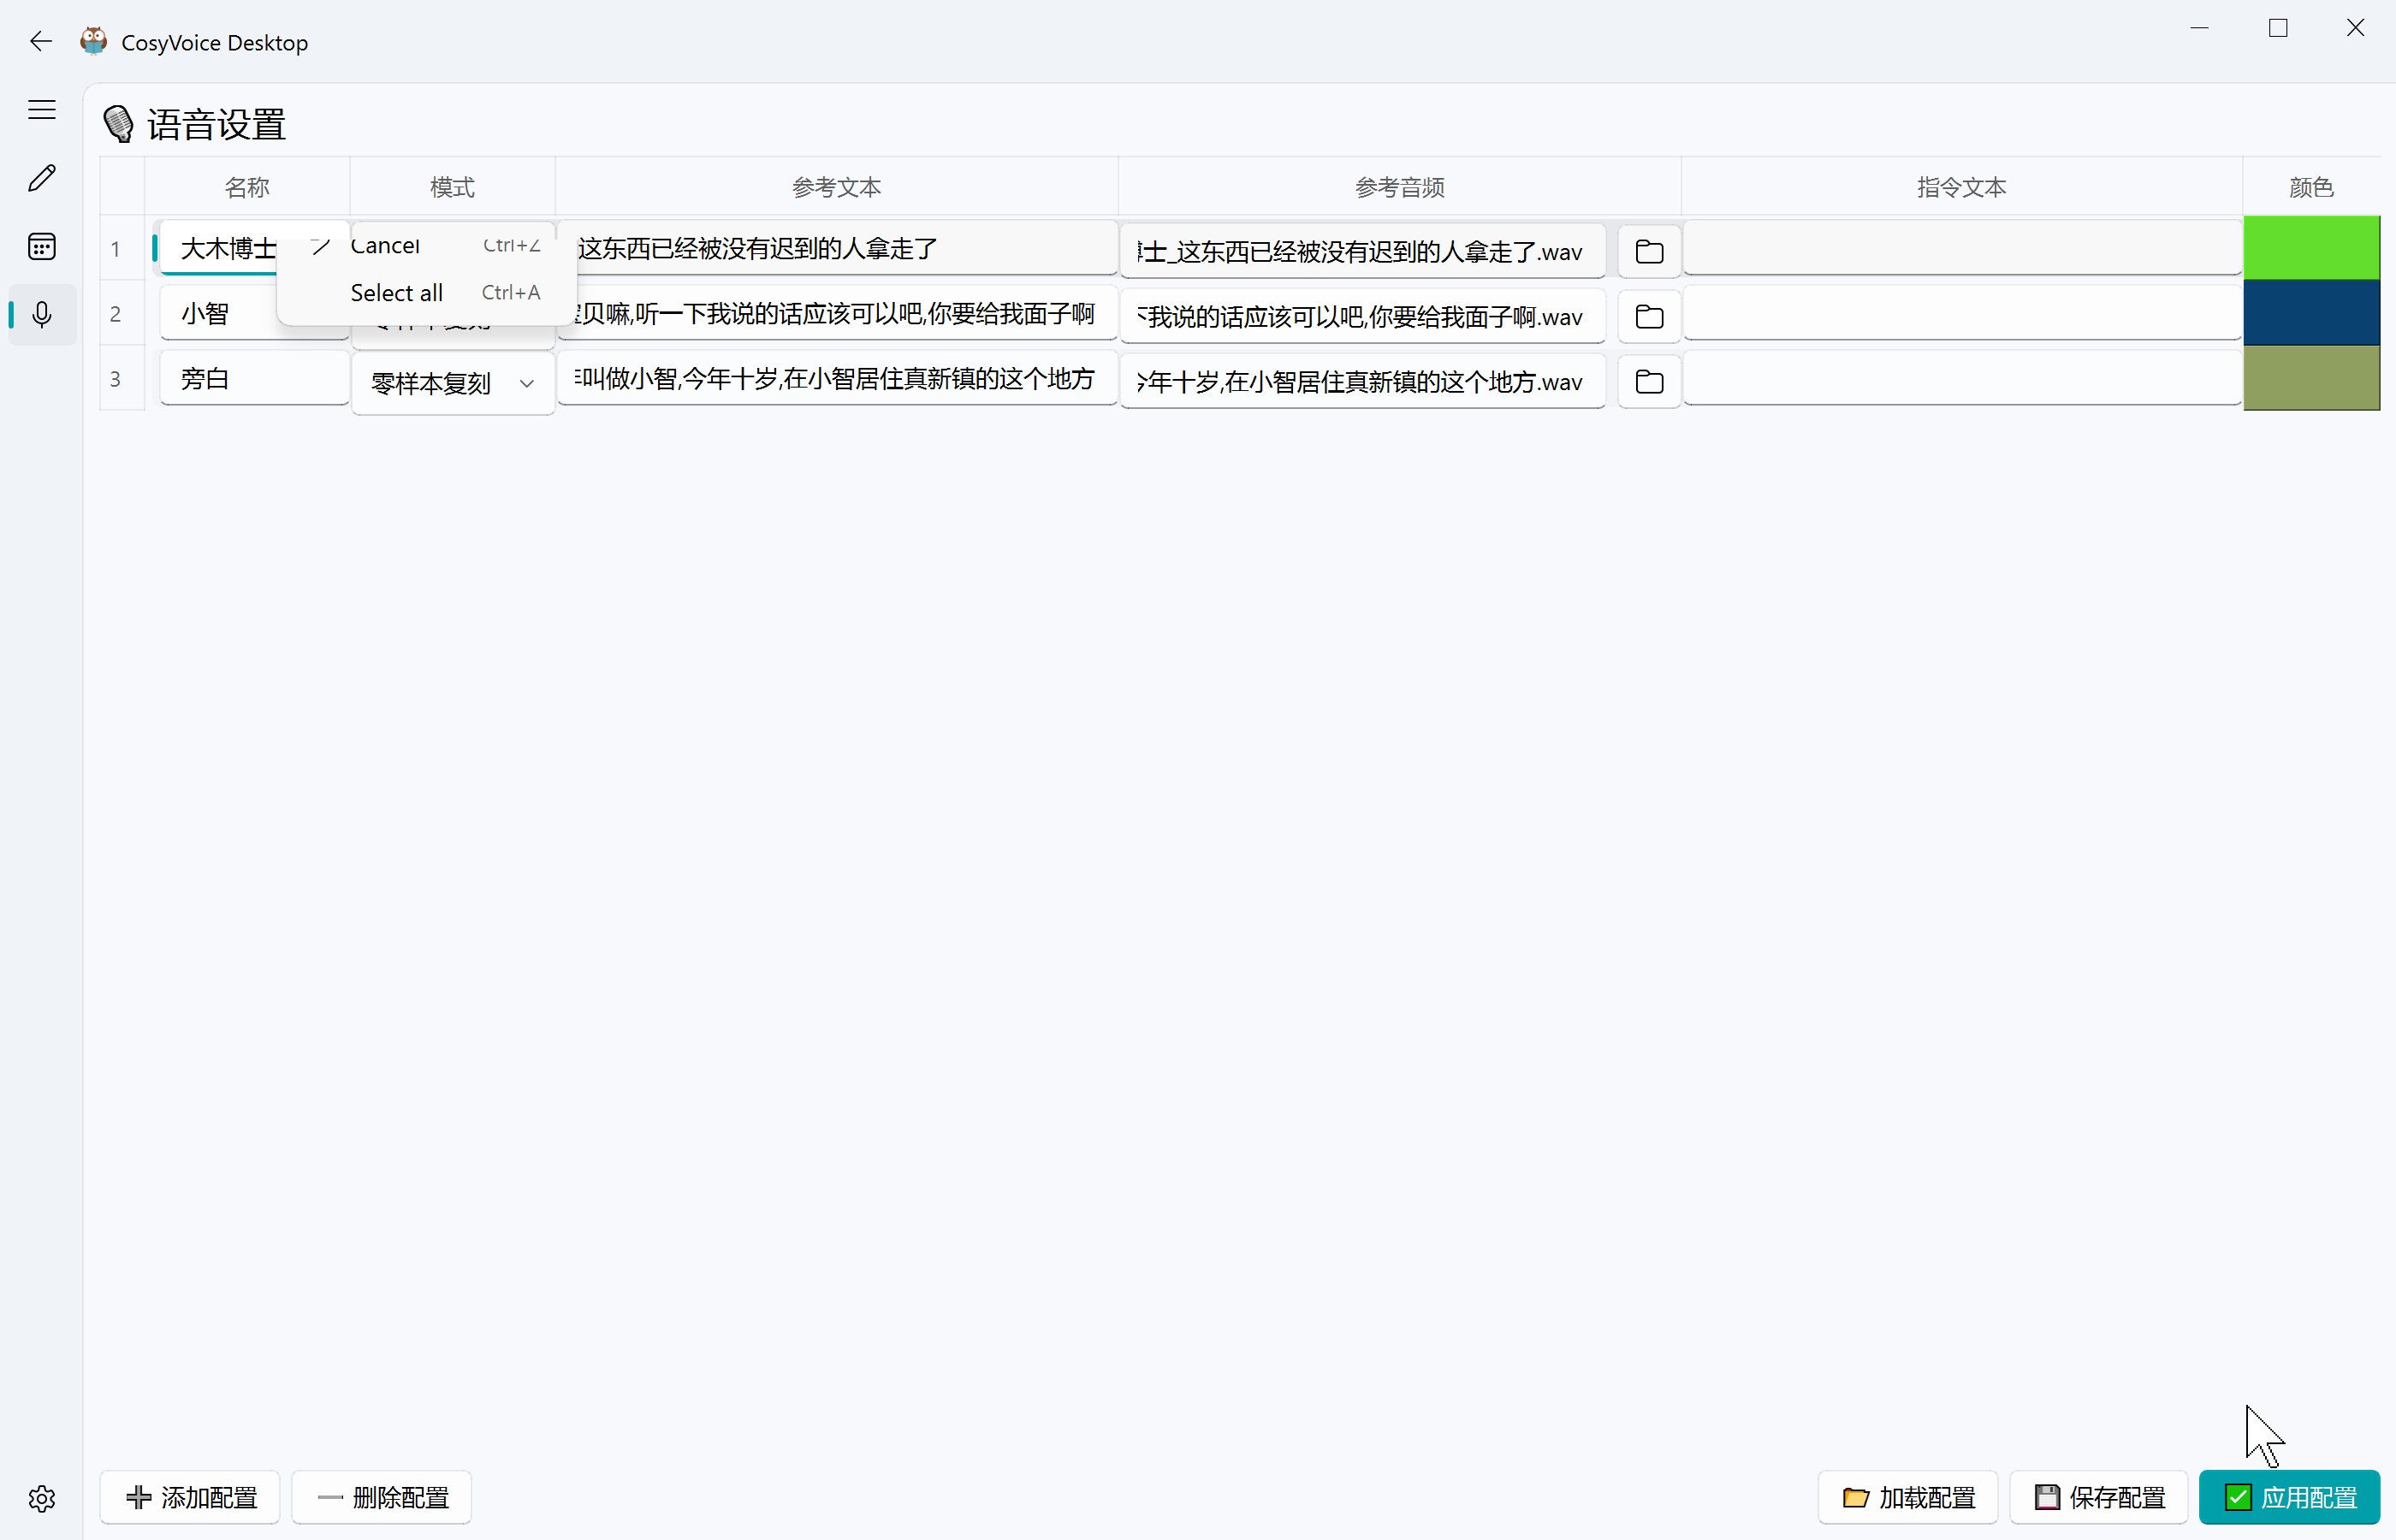Click 删除配置 button
This screenshot has height=1540, width=2396.
pos(381,1497)
